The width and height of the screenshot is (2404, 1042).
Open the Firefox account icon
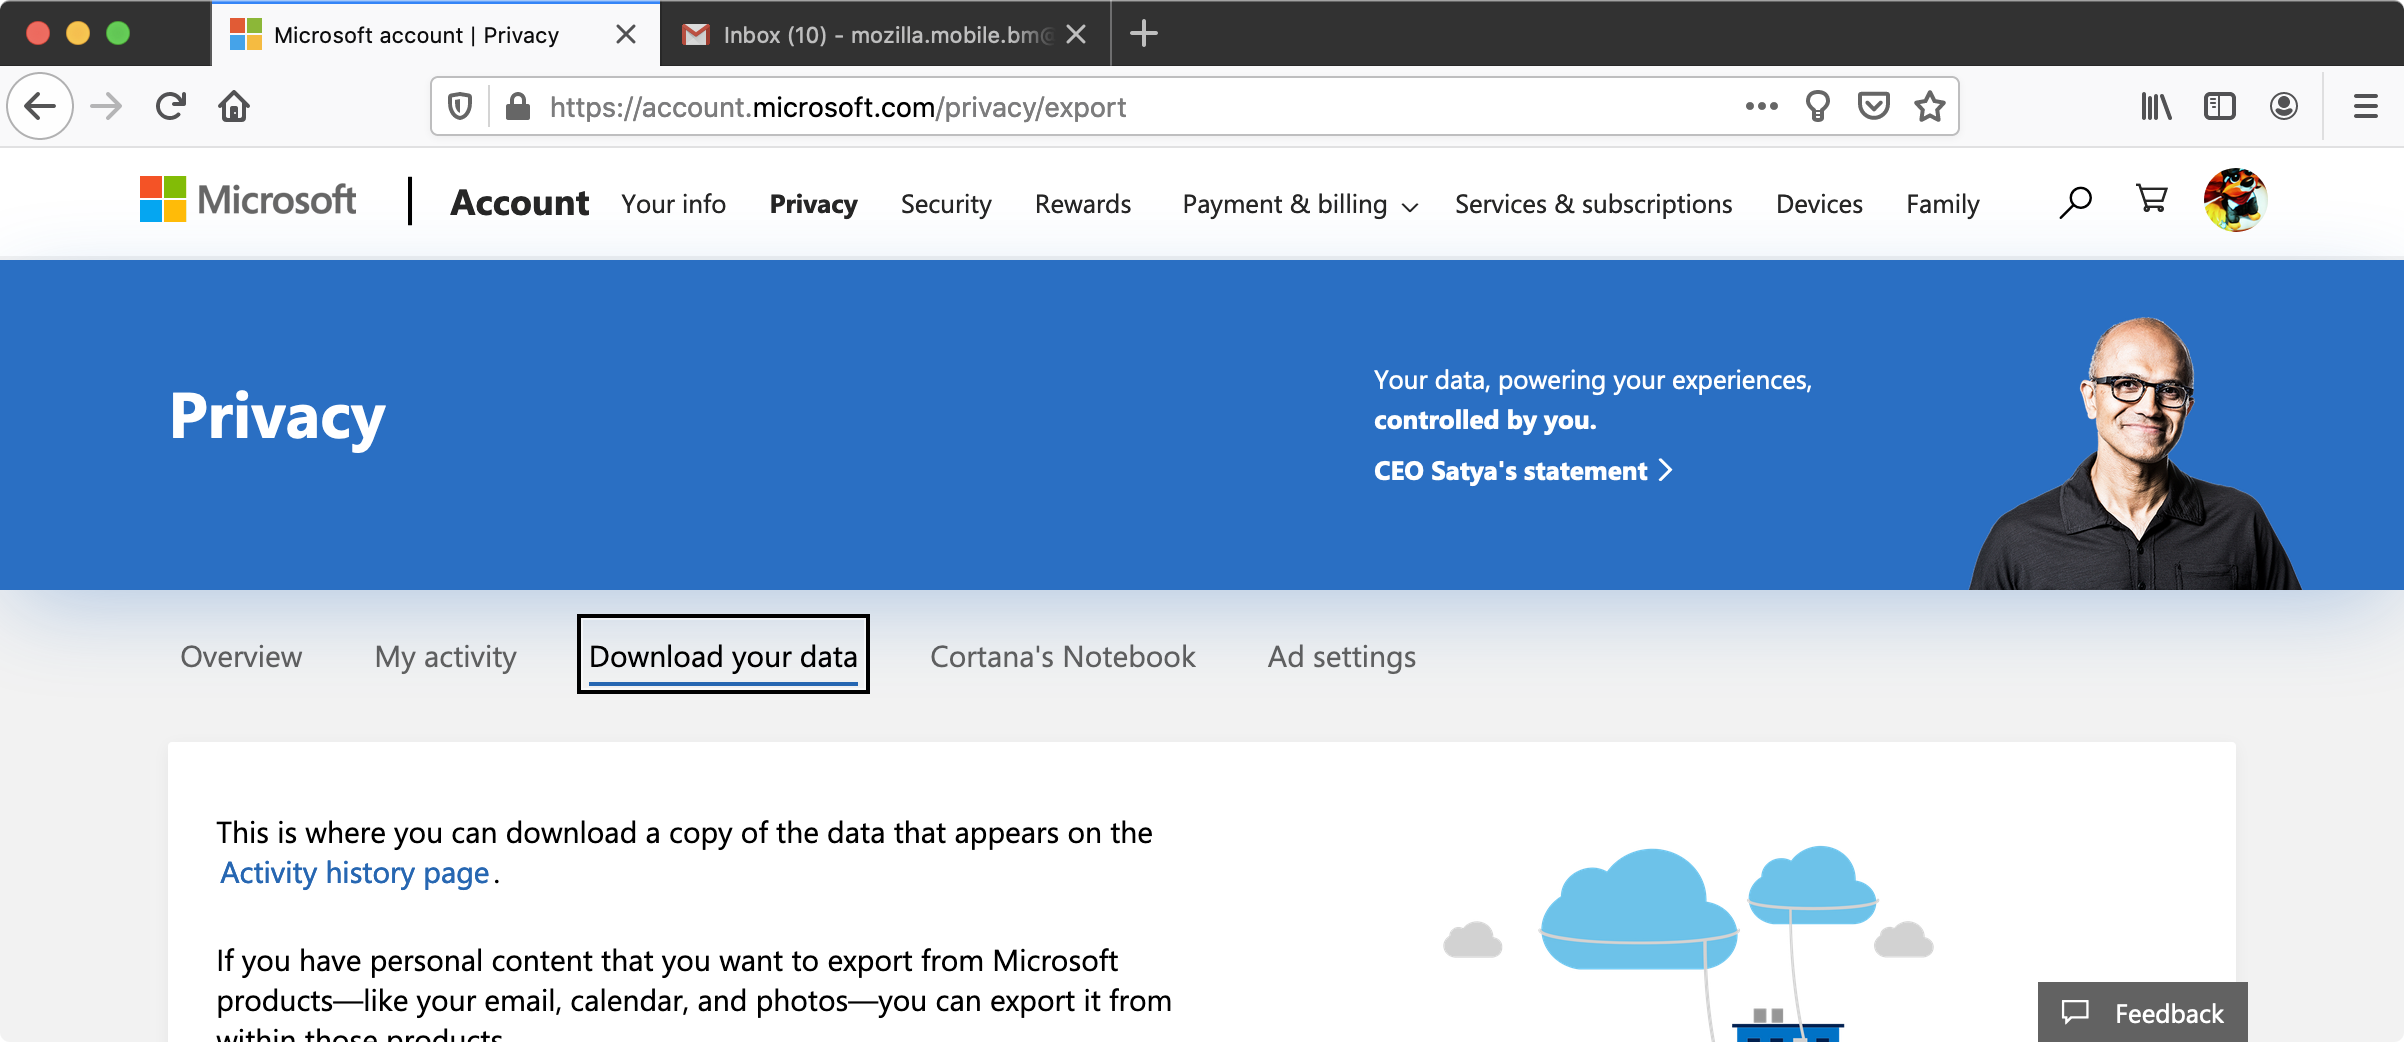click(x=2283, y=106)
